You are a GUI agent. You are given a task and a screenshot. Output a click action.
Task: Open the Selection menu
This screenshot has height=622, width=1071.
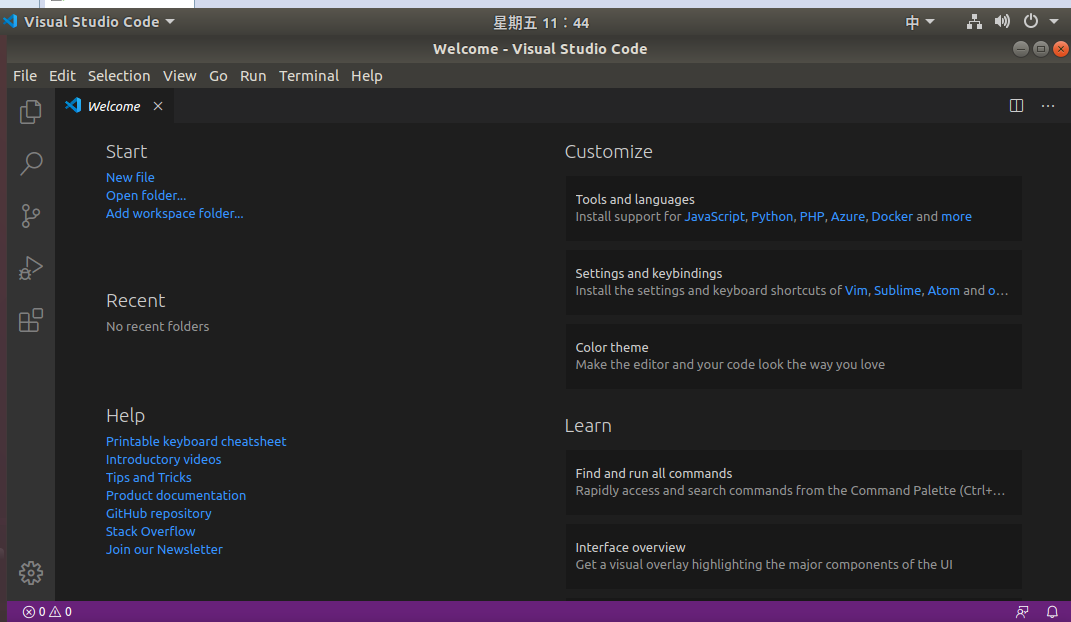119,76
